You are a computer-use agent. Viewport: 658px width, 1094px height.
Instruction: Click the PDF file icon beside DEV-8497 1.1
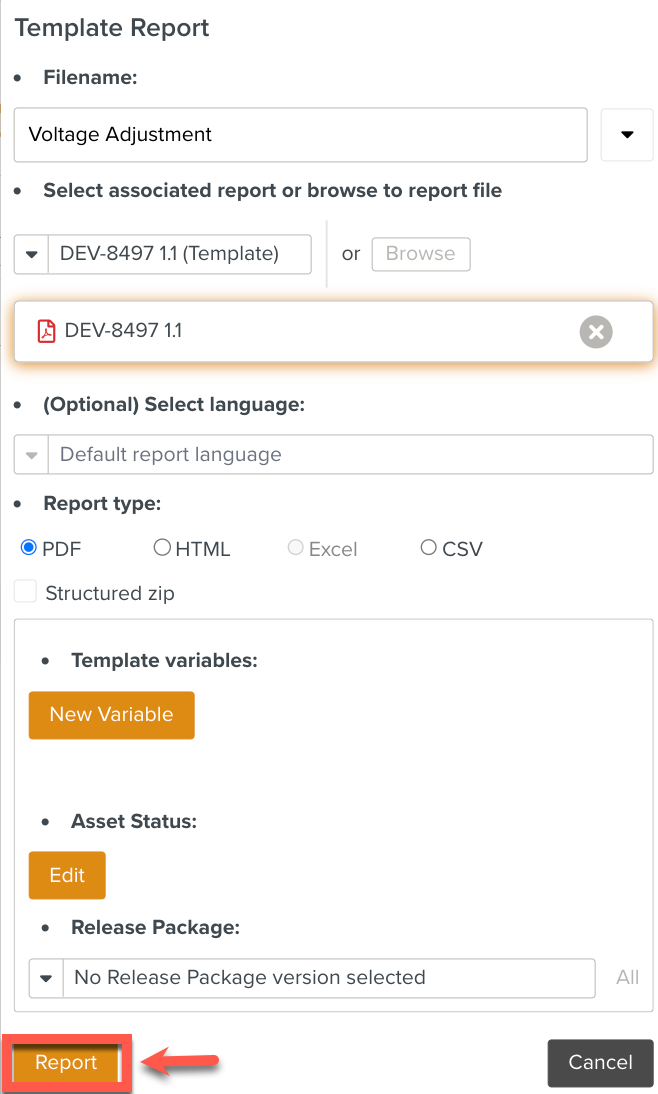46,331
